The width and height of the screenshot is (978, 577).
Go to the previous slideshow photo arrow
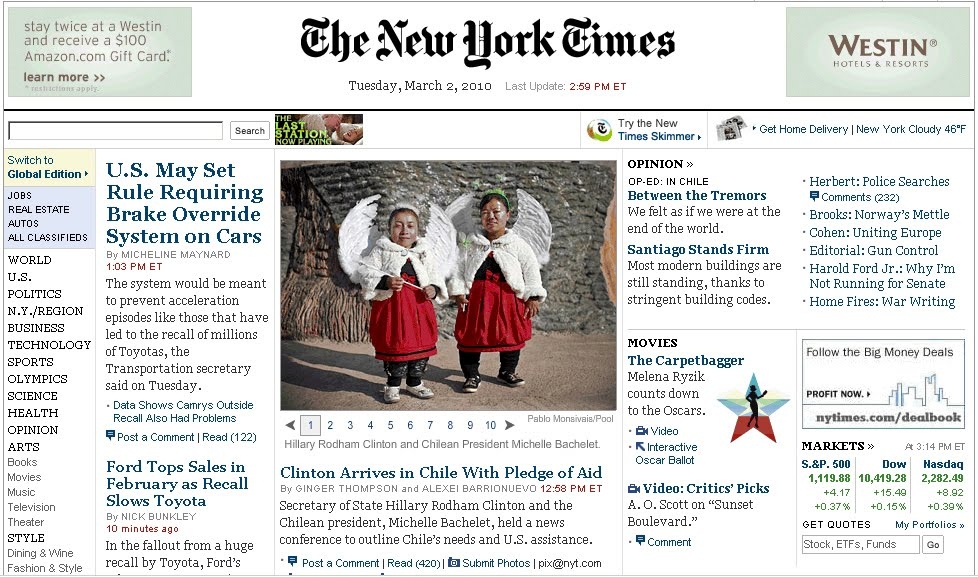pyautogui.click(x=290, y=425)
